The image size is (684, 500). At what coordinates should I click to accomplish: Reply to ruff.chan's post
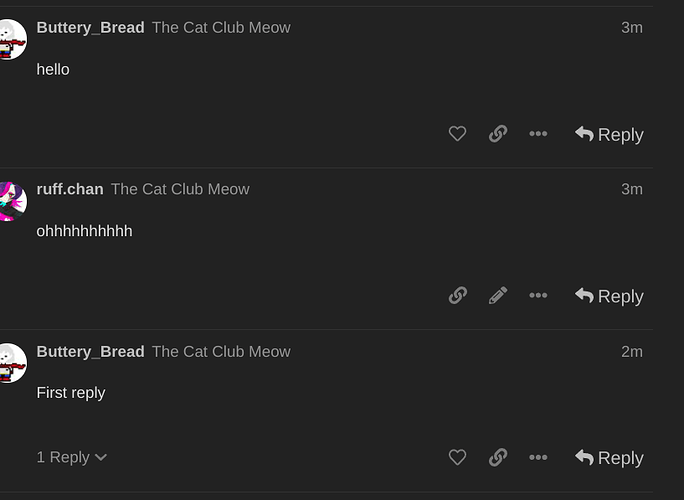(x=609, y=296)
